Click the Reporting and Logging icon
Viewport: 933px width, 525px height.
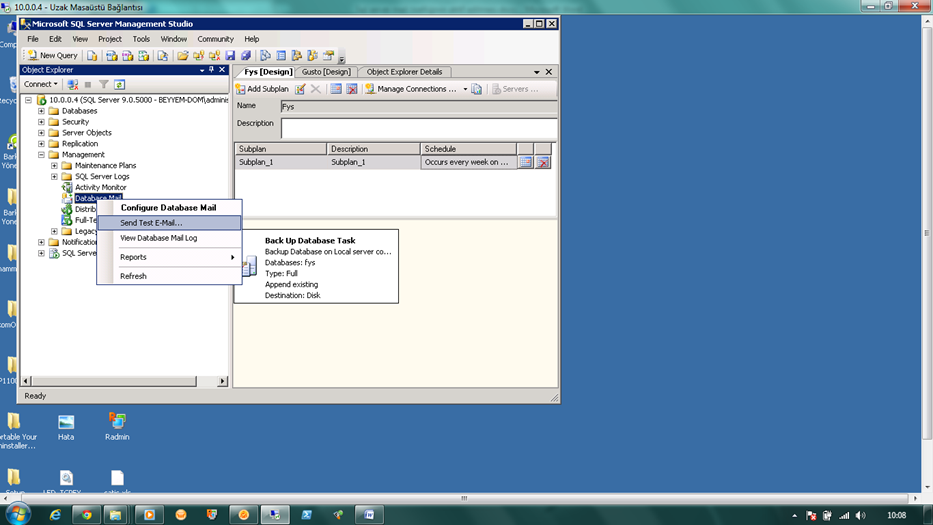(x=477, y=89)
